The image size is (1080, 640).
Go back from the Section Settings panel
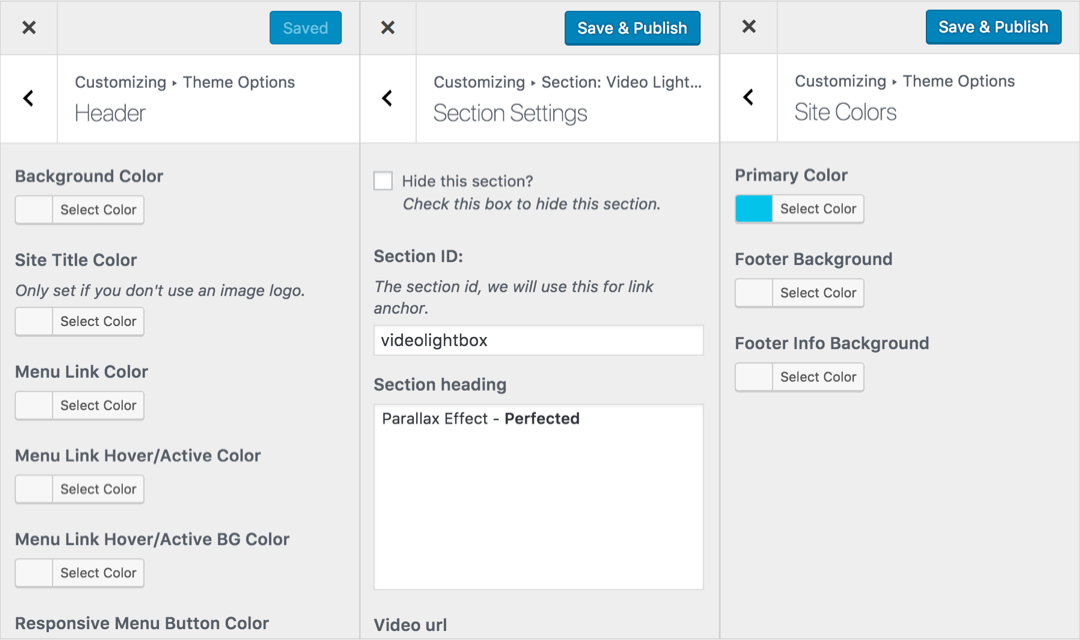click(387, 99)
